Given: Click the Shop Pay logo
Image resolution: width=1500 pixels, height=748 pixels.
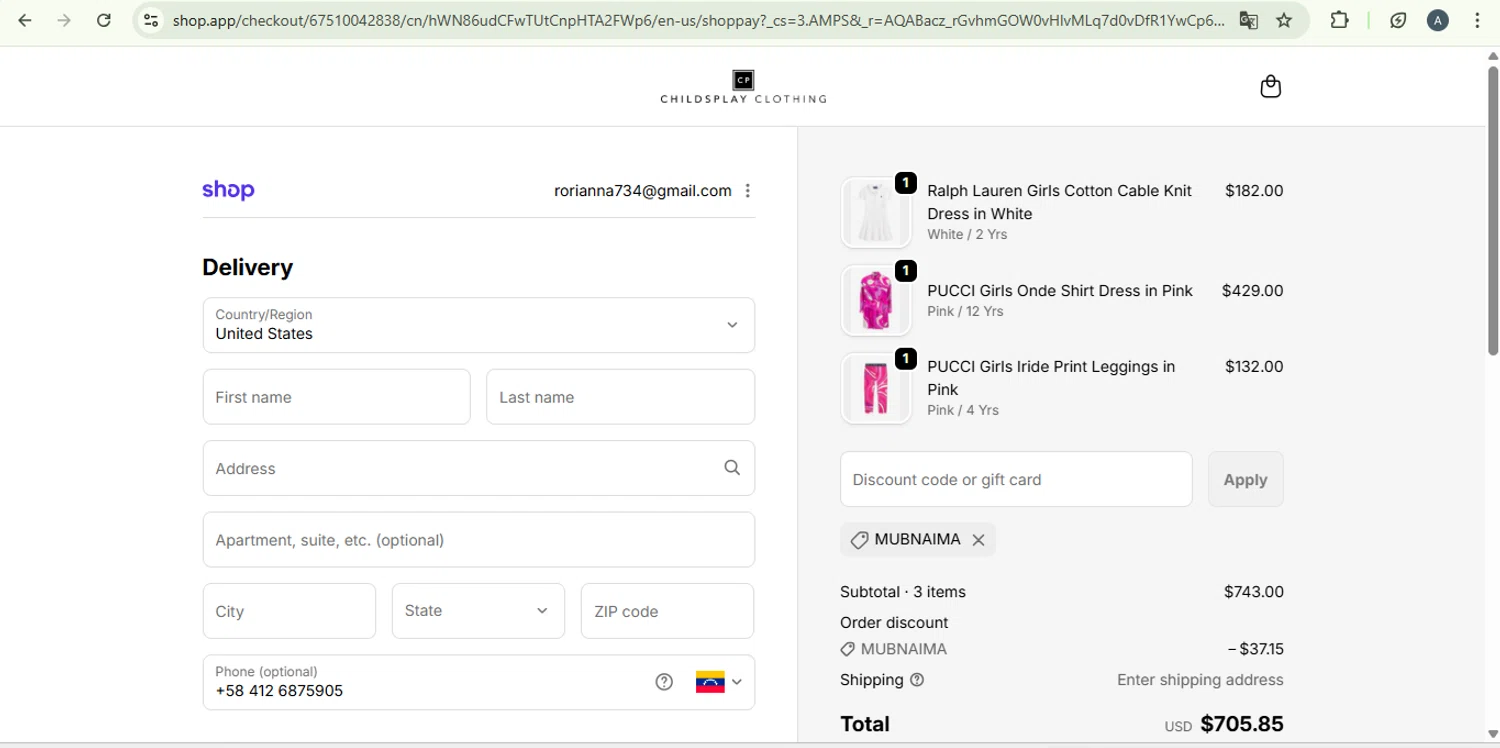Looking at the screenshot, I should pos(228,190).
